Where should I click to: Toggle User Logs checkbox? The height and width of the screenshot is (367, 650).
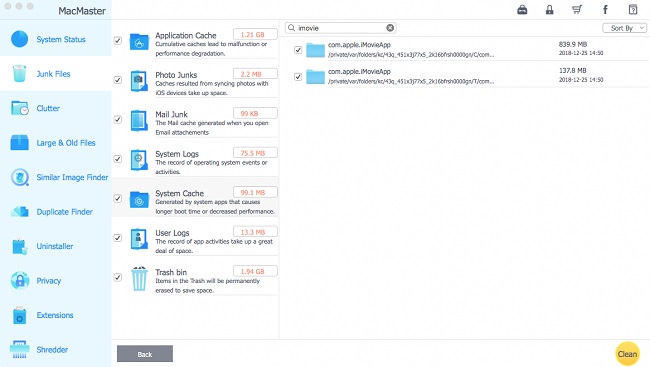pos(118,238)
